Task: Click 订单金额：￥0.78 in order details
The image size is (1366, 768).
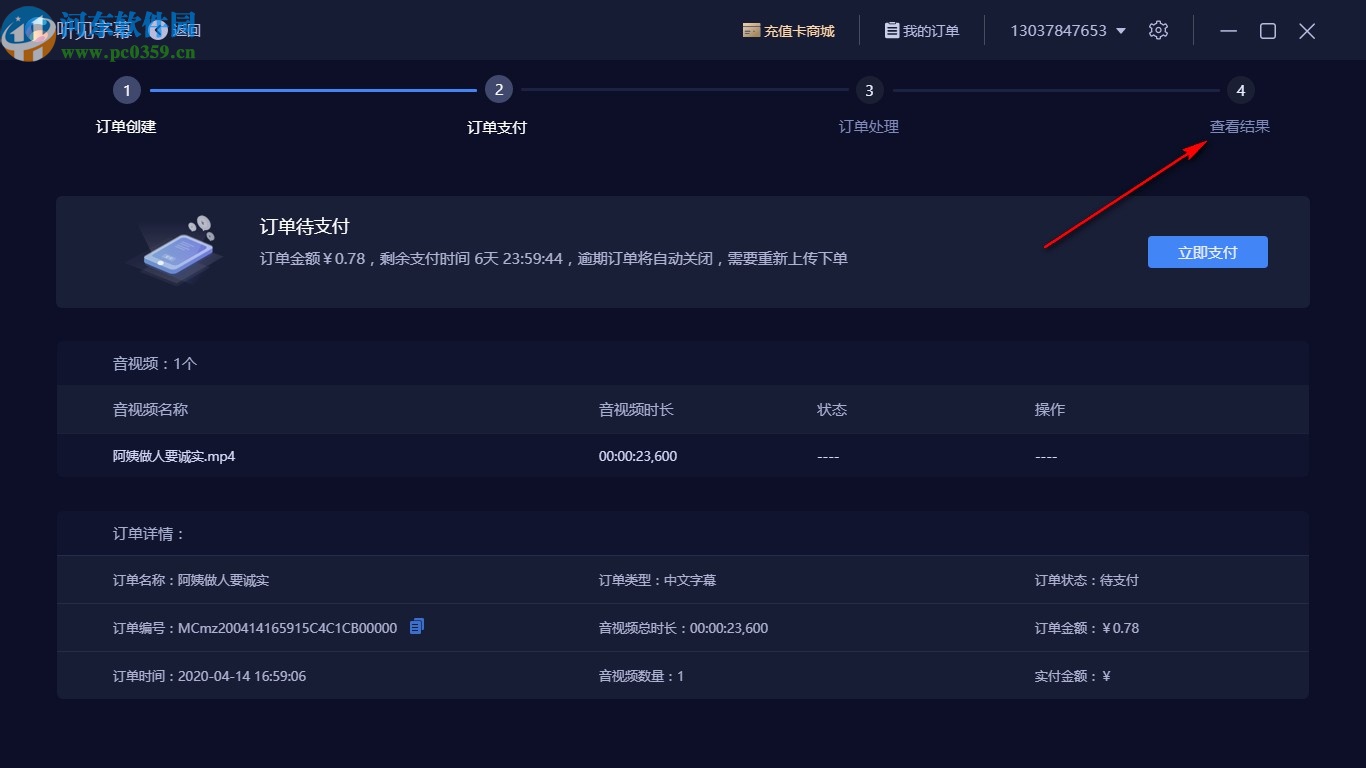Action: pos(1087,628)
